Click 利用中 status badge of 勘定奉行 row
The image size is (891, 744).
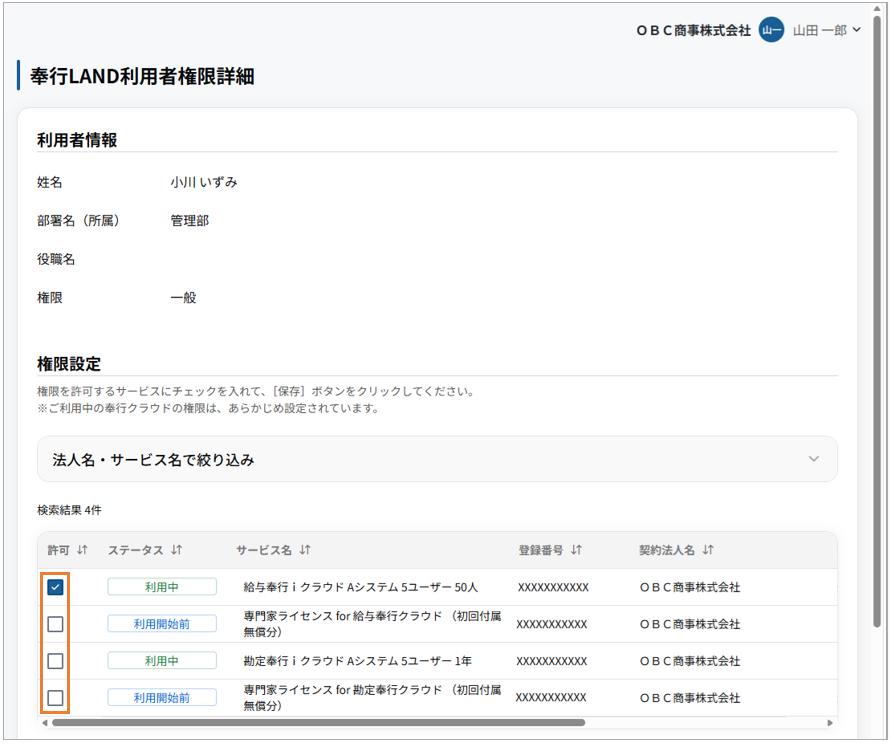pyautogui.click(x=162, y=661)
